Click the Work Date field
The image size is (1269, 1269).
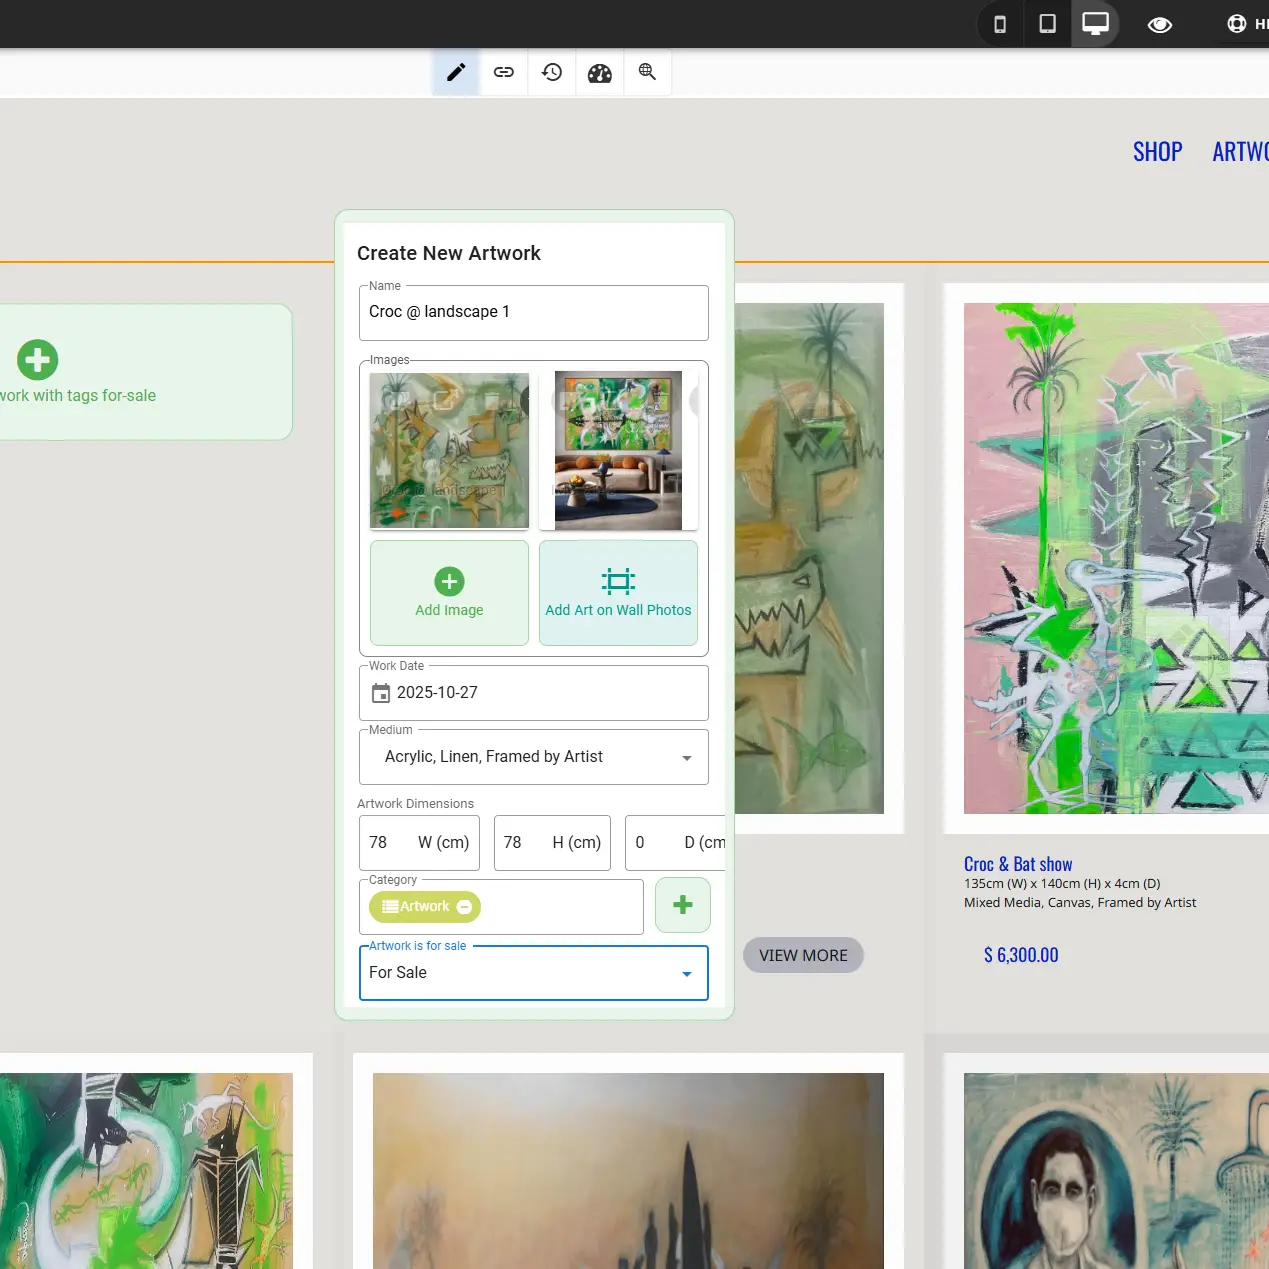pyautogui.click(x=534, y=693)
